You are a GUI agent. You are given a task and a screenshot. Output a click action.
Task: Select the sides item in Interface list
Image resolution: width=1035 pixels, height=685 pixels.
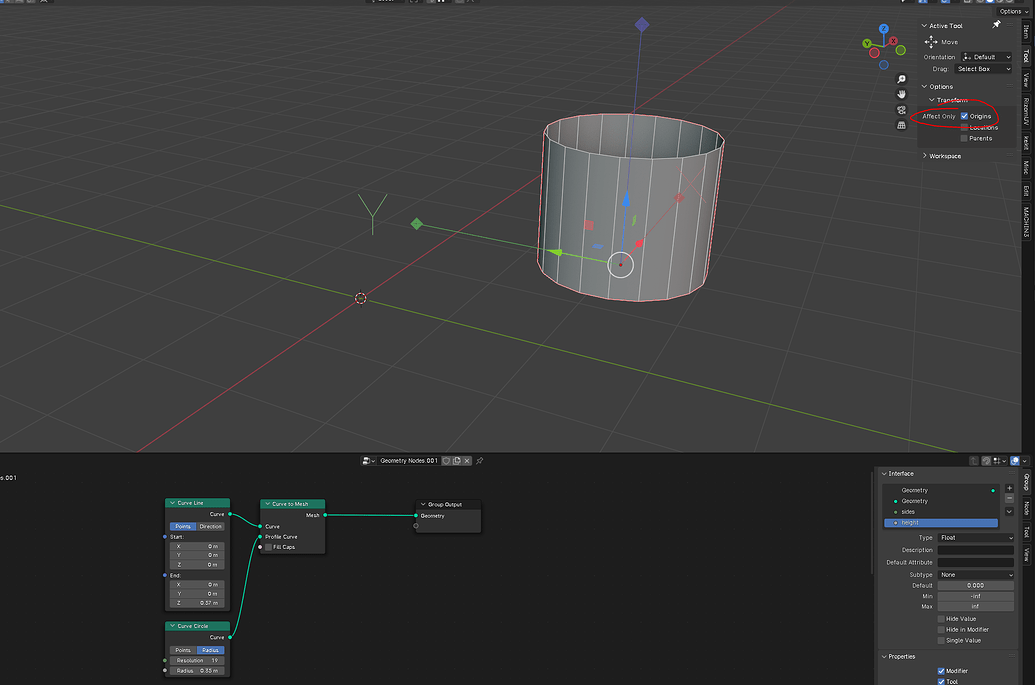(941, 512)
